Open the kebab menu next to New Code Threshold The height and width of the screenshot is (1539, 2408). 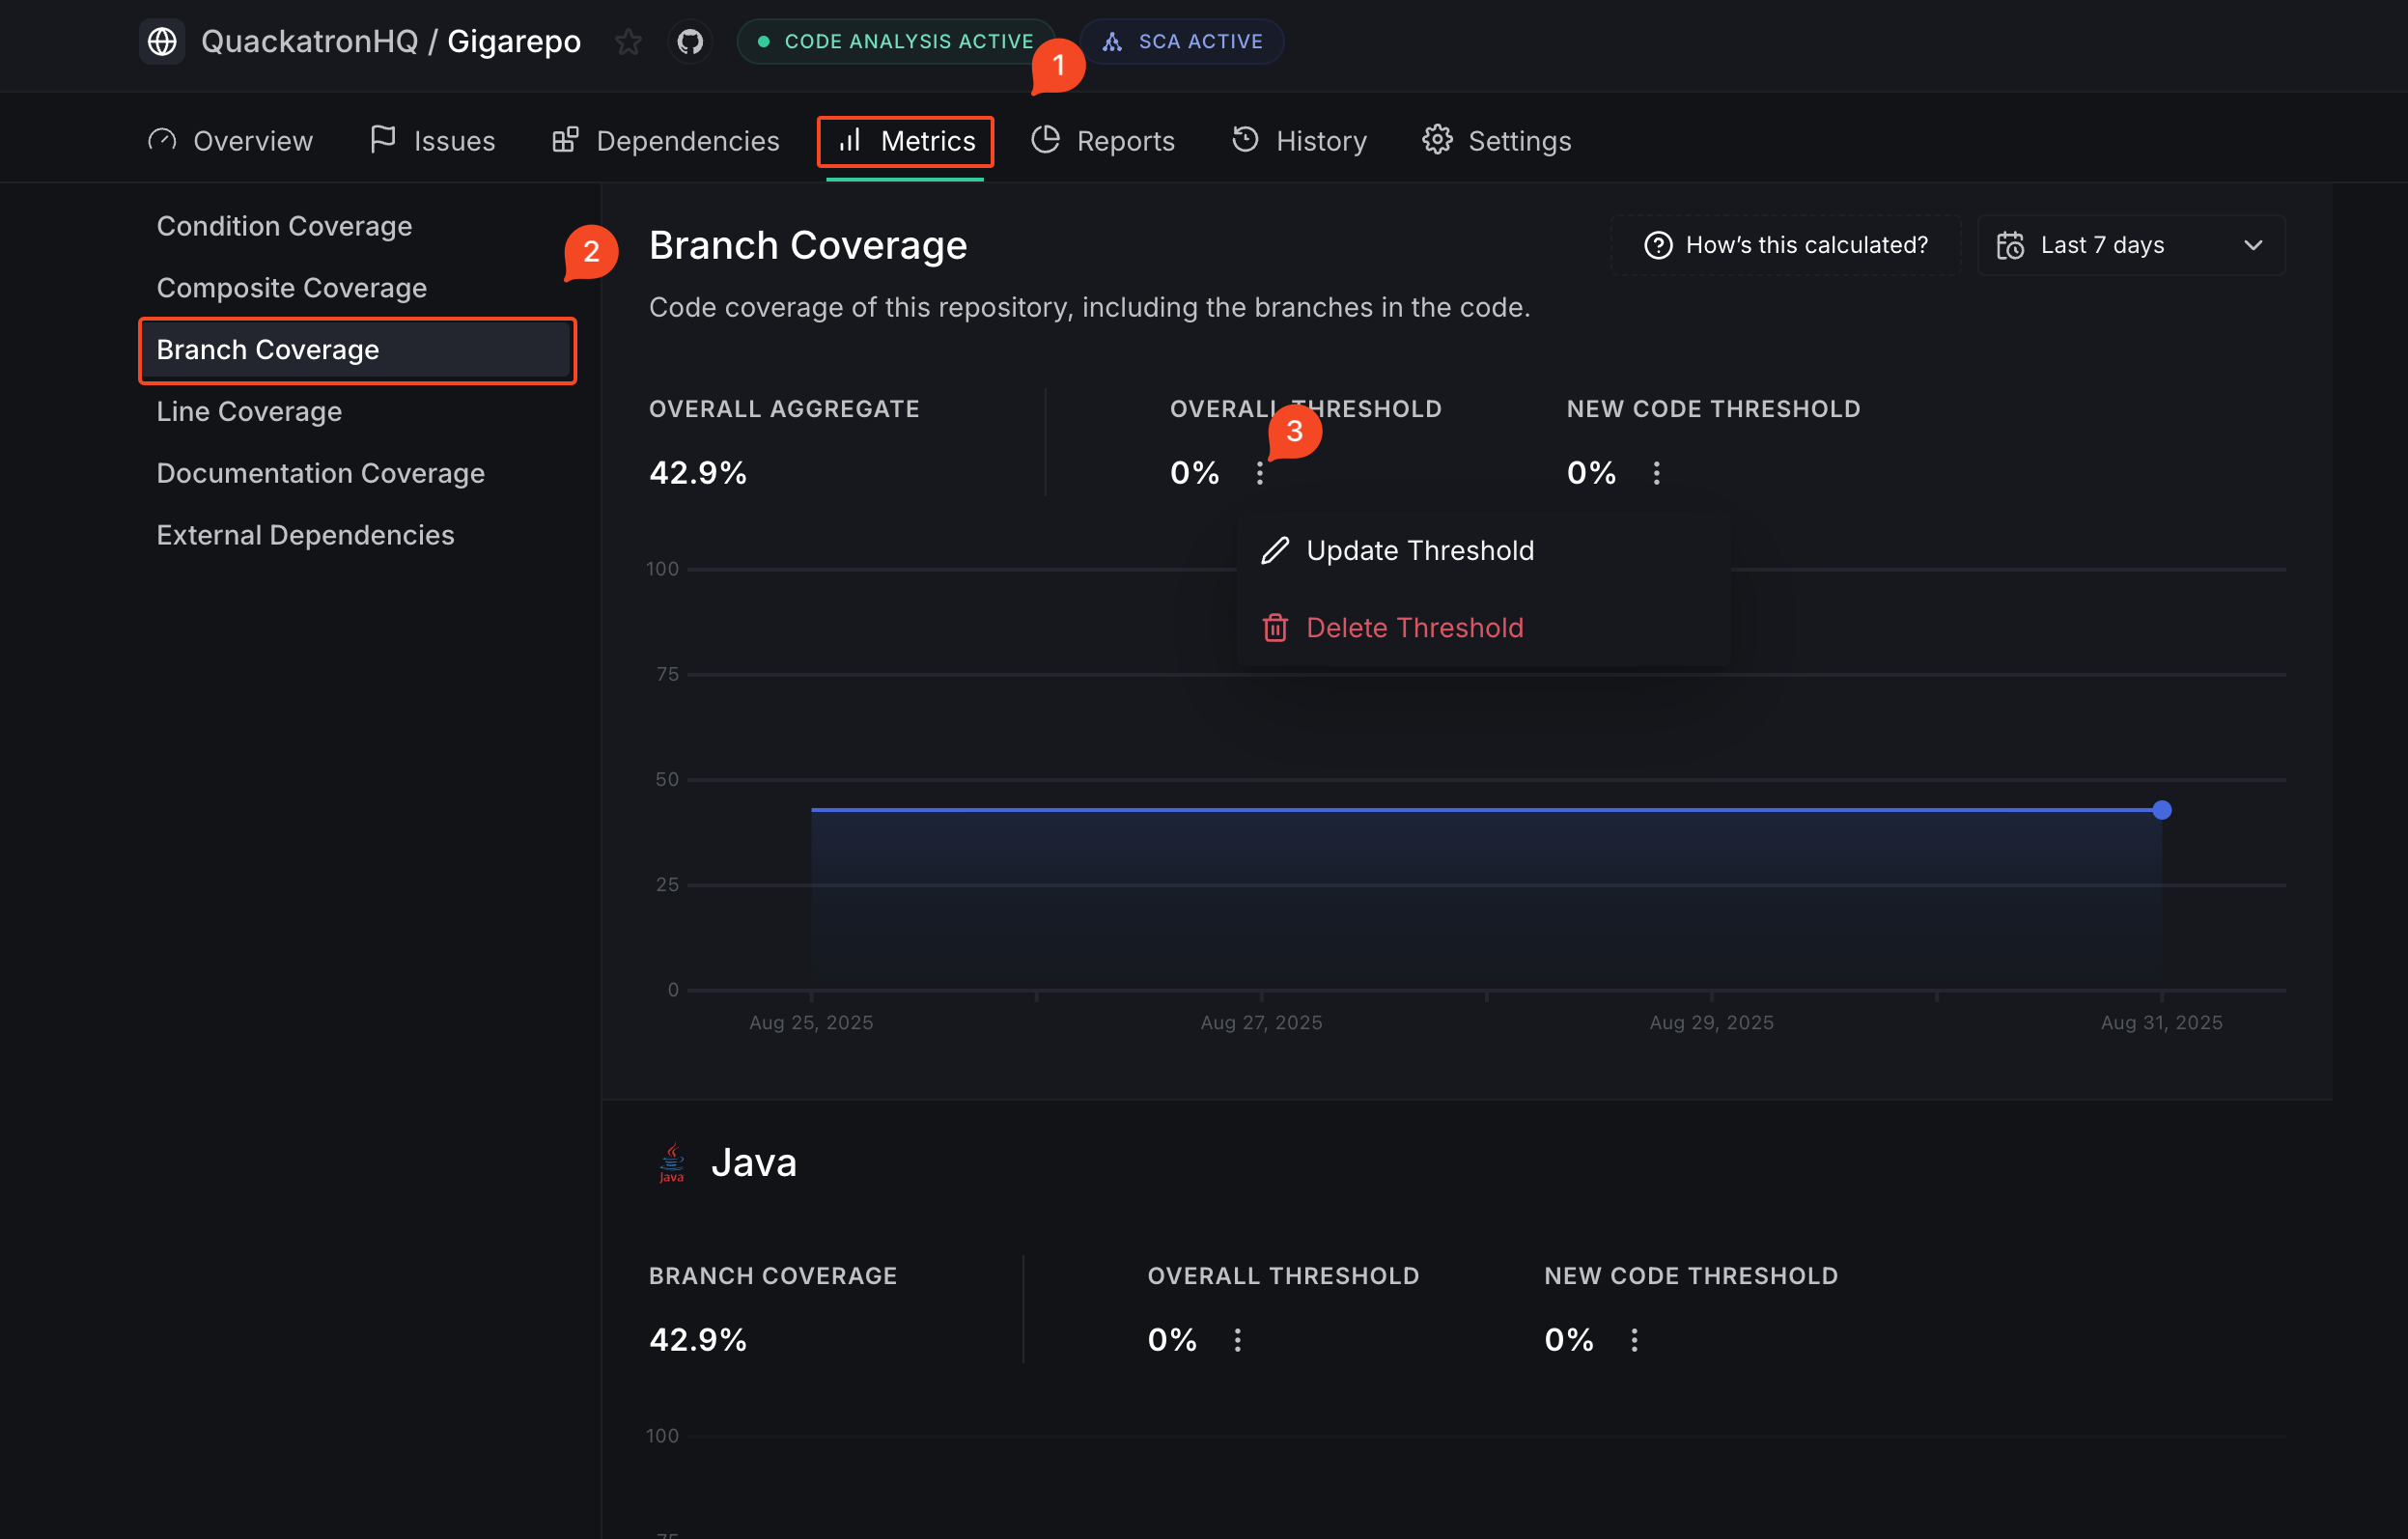coord(1656,473)
